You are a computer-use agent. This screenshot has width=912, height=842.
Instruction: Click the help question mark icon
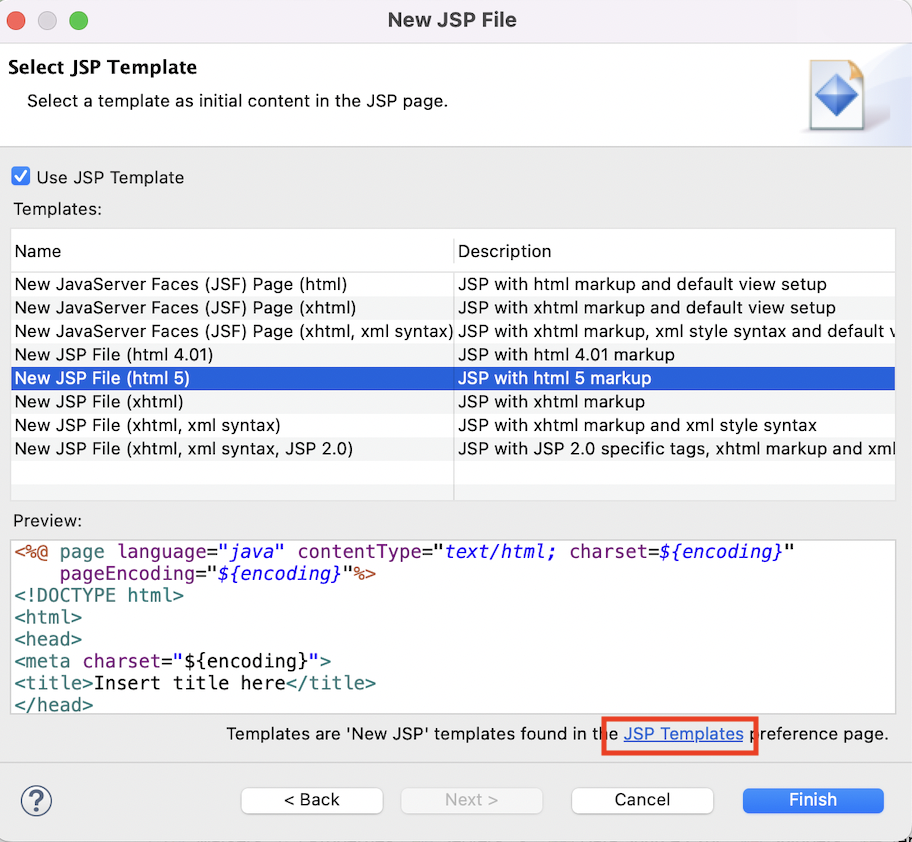pos(36,801)
